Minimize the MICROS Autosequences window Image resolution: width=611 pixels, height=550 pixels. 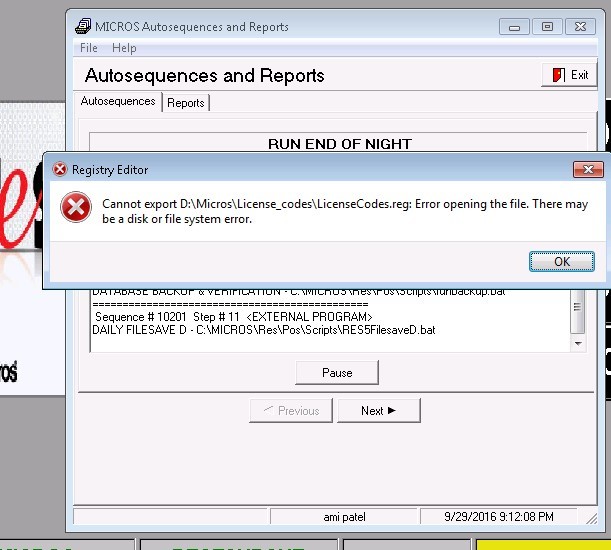[514, 27]
